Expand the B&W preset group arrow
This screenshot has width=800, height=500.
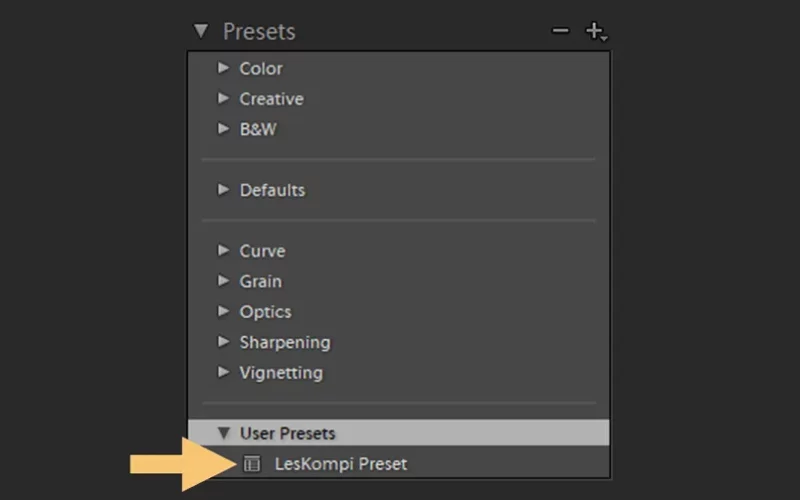click(223, 129)
